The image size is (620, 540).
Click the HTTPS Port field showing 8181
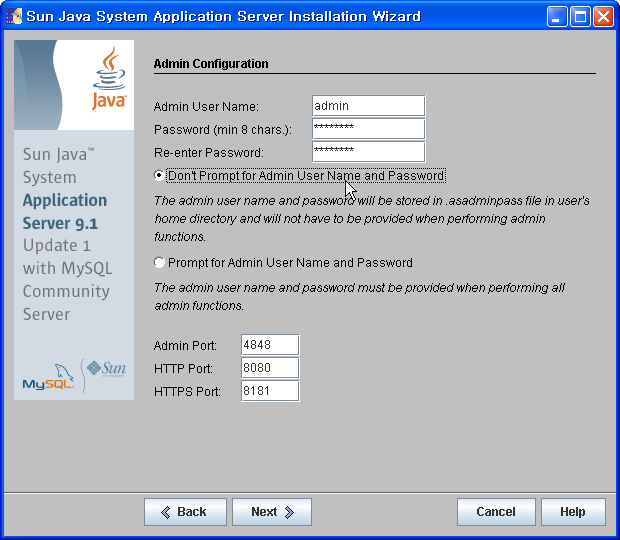270,391
